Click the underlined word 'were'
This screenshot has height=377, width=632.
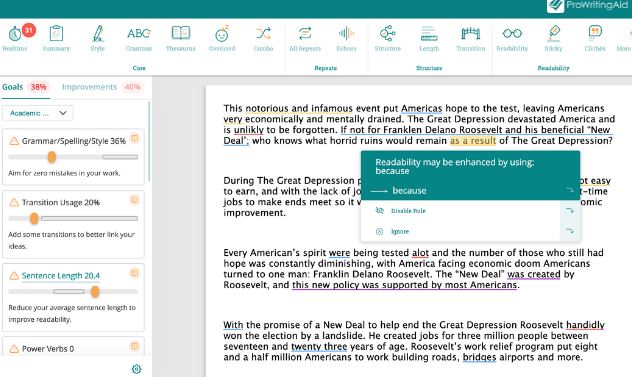[339, 253]
